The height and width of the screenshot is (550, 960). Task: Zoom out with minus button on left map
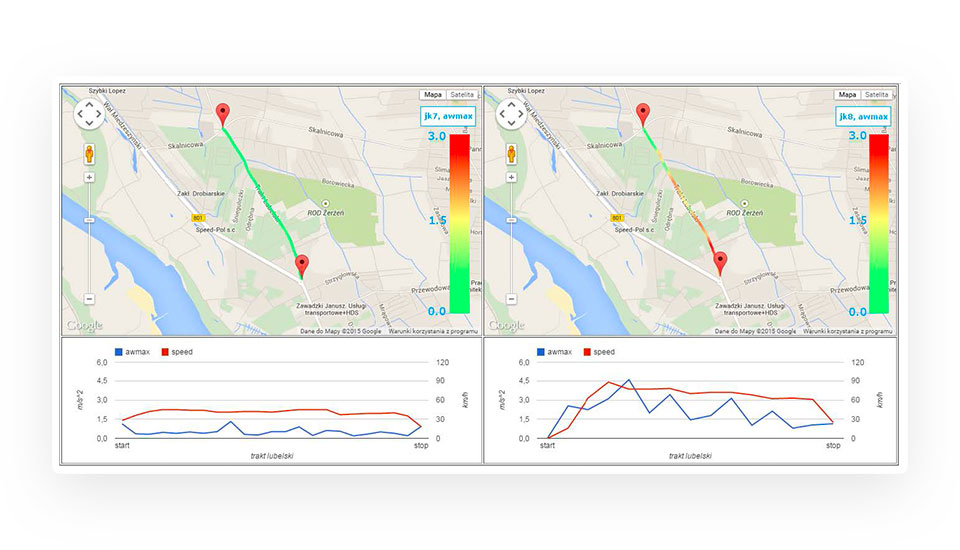(x=89, y=299)
